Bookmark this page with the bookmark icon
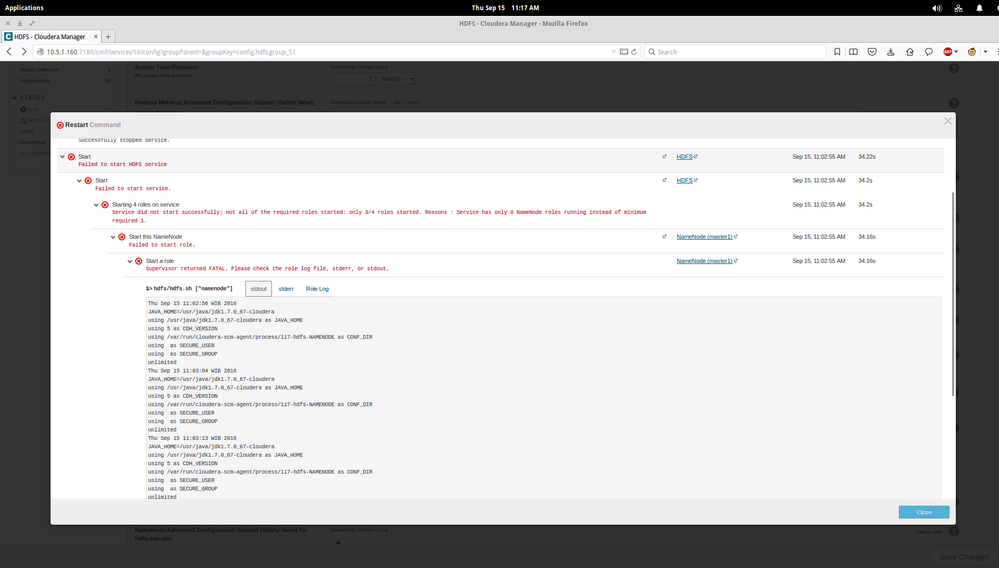Screen dimensions: 999x568 (x=837, y=52)
